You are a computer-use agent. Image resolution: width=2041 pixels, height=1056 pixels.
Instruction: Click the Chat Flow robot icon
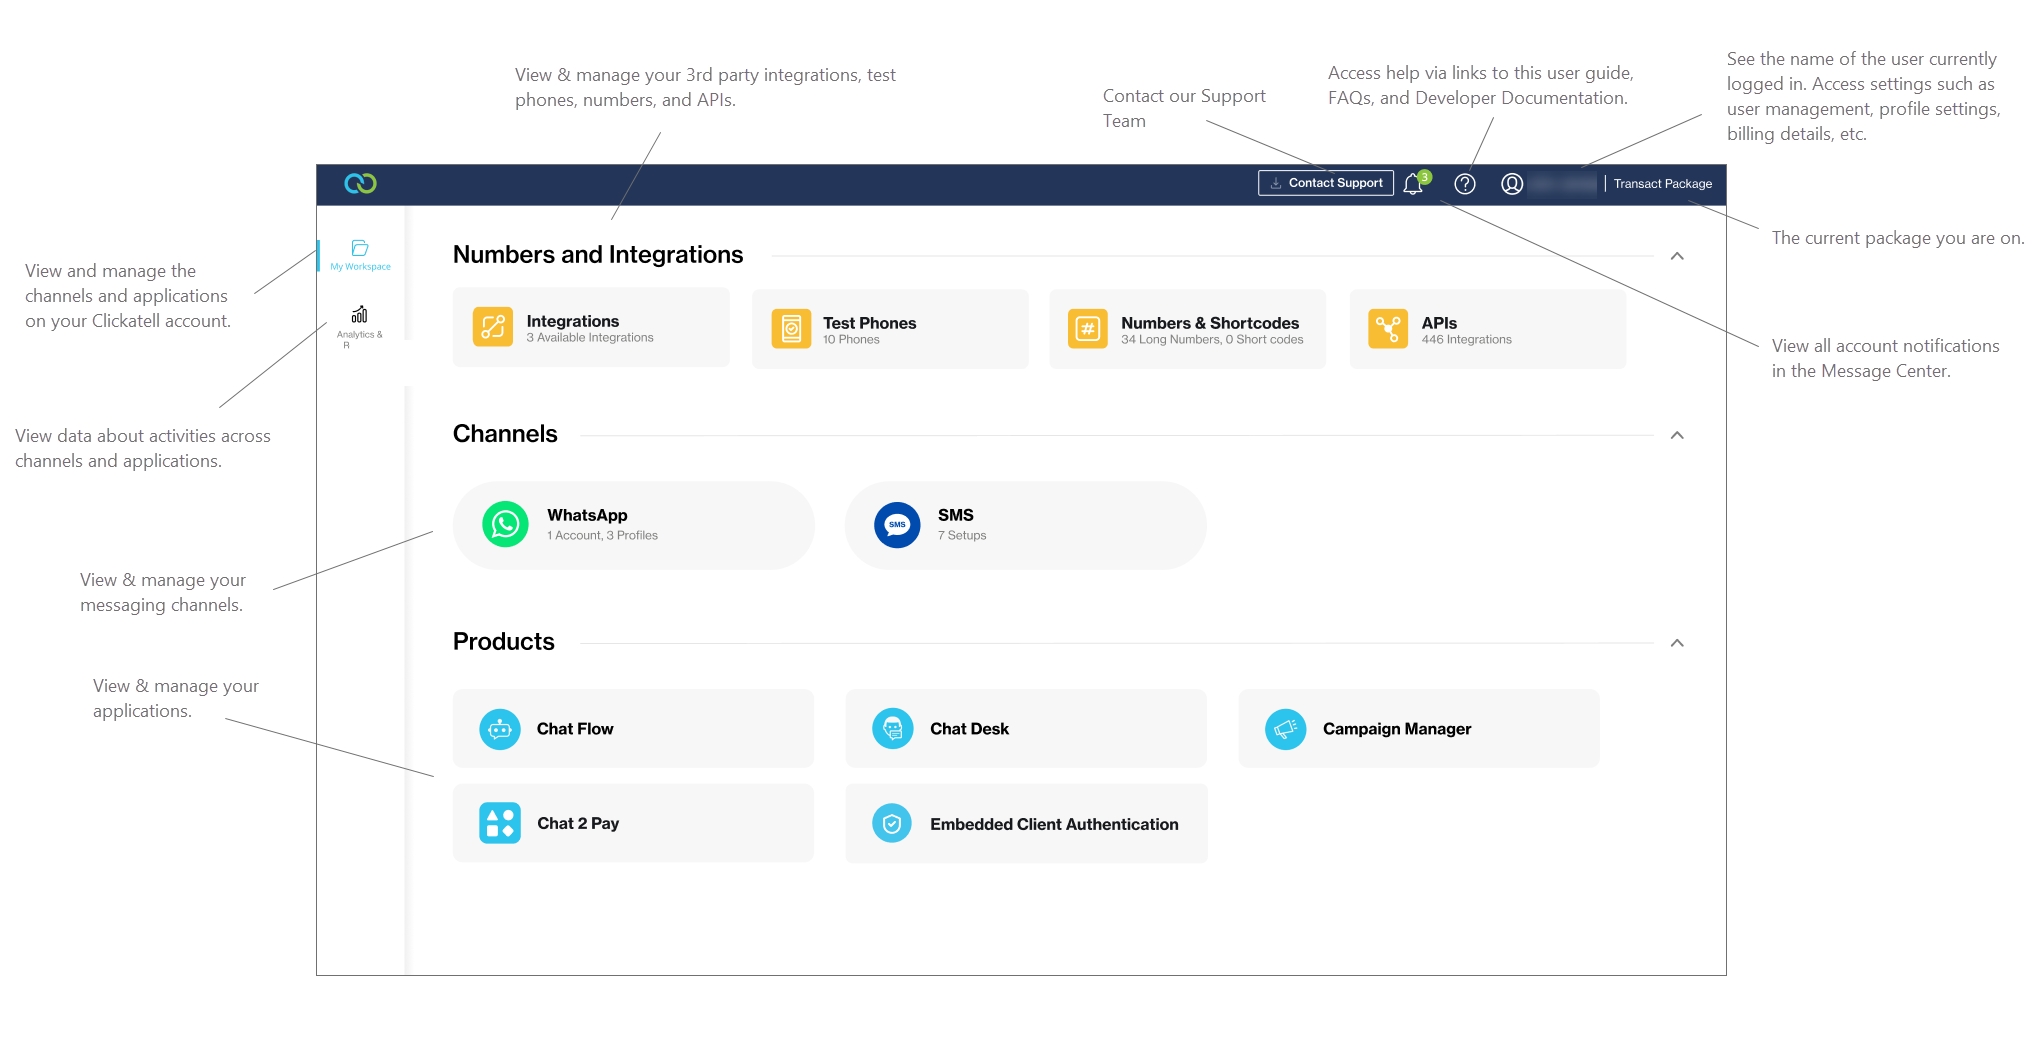pyautogui.click(x=500, y=729)
